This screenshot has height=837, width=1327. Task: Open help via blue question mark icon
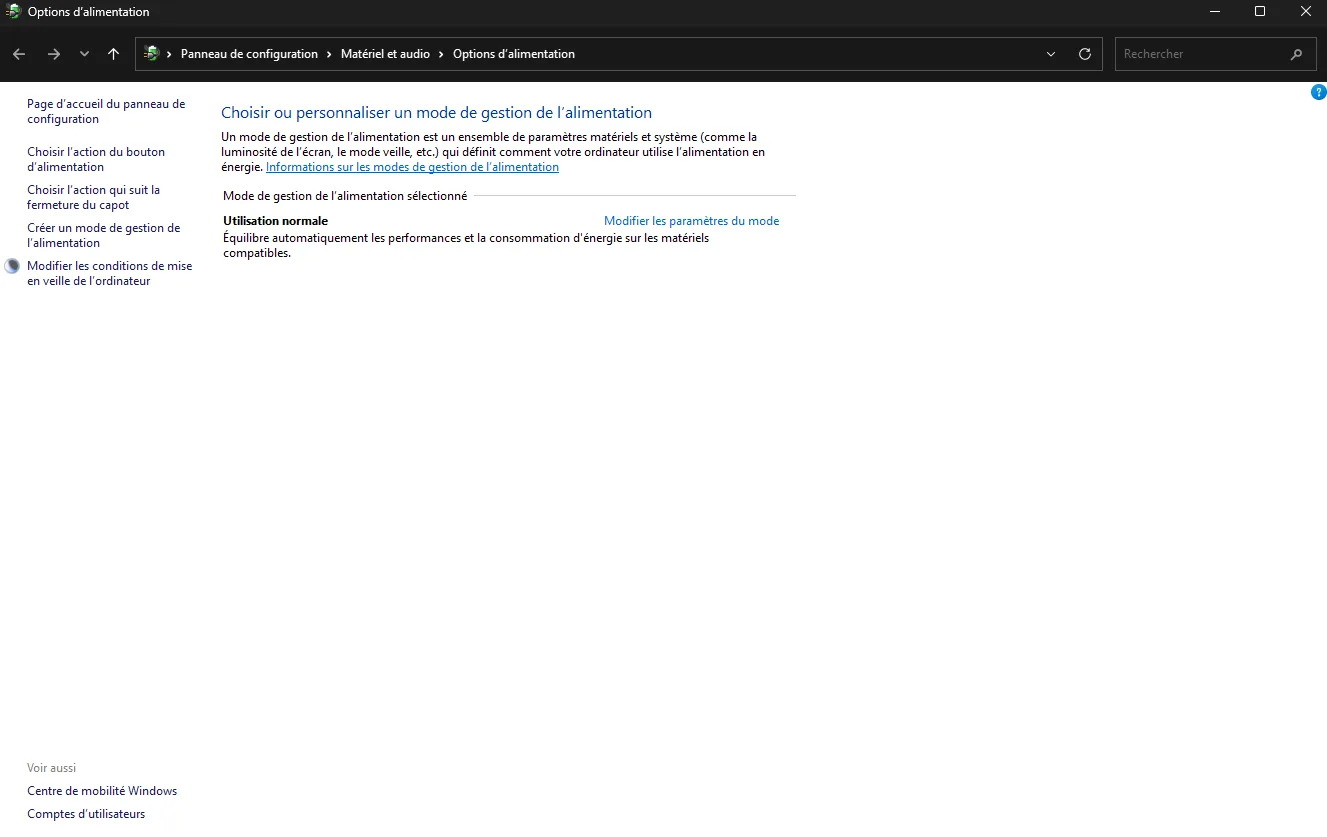click(1318, 92)
